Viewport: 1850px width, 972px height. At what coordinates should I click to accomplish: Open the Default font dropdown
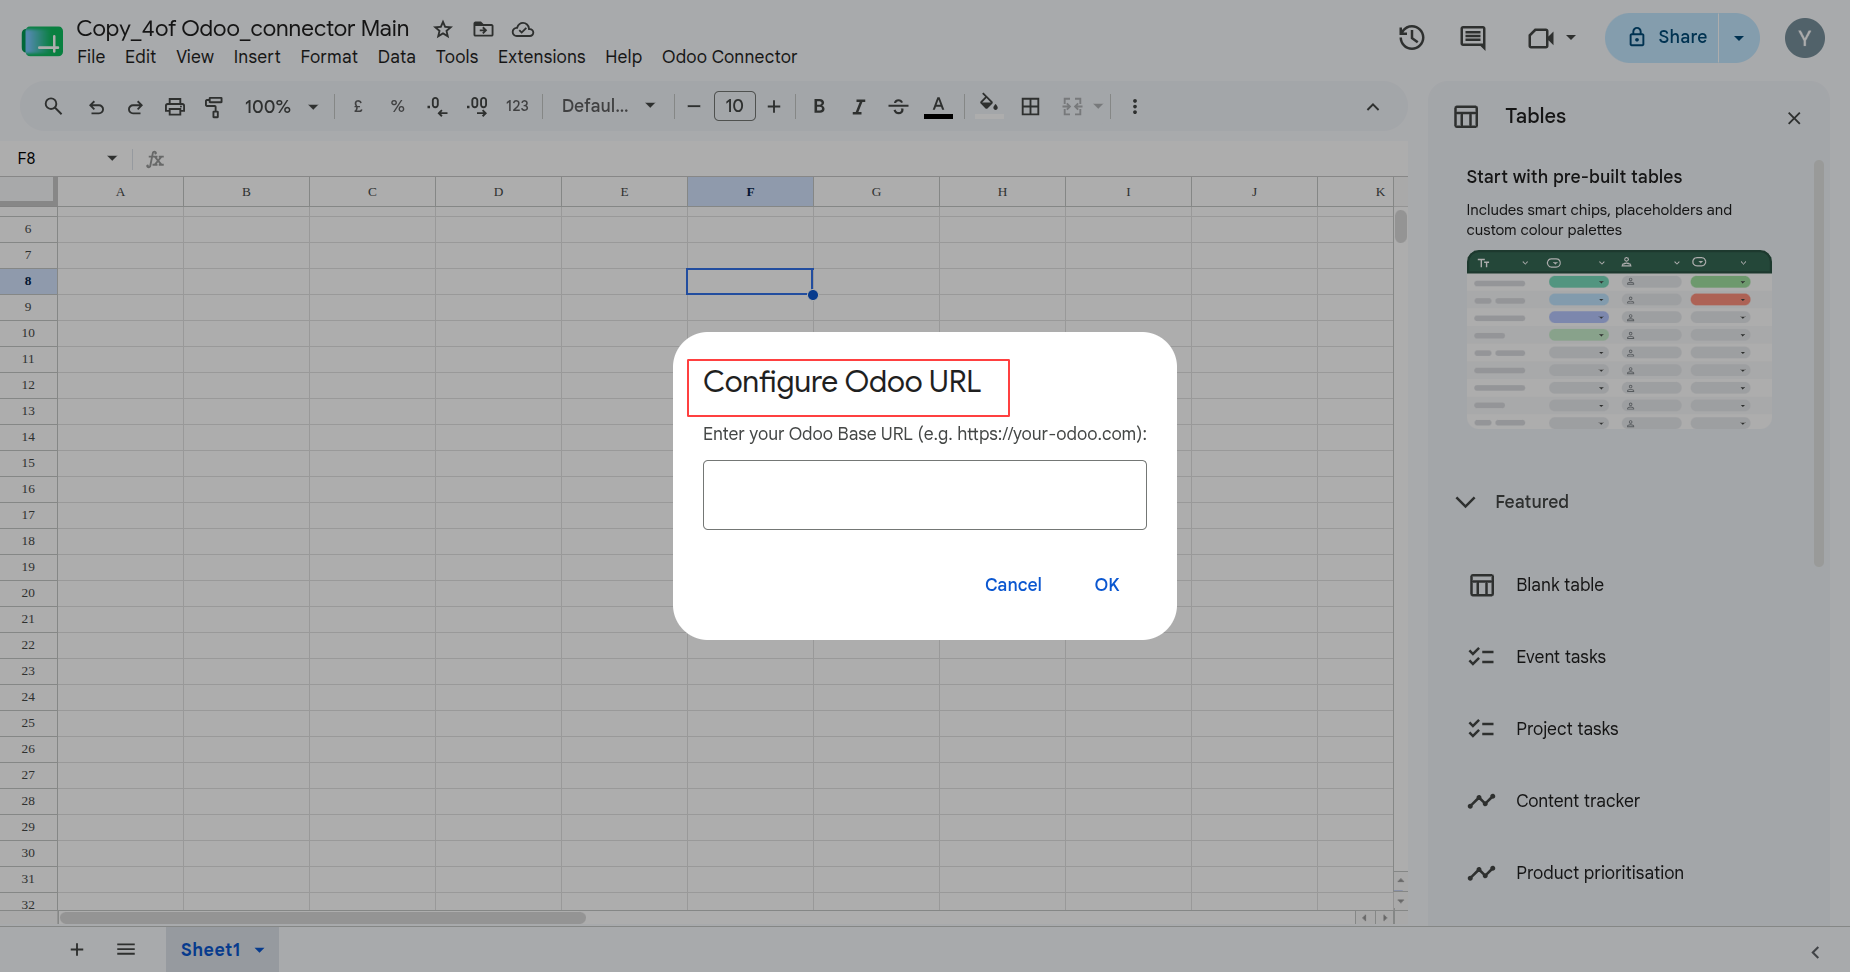click(608, 106)
